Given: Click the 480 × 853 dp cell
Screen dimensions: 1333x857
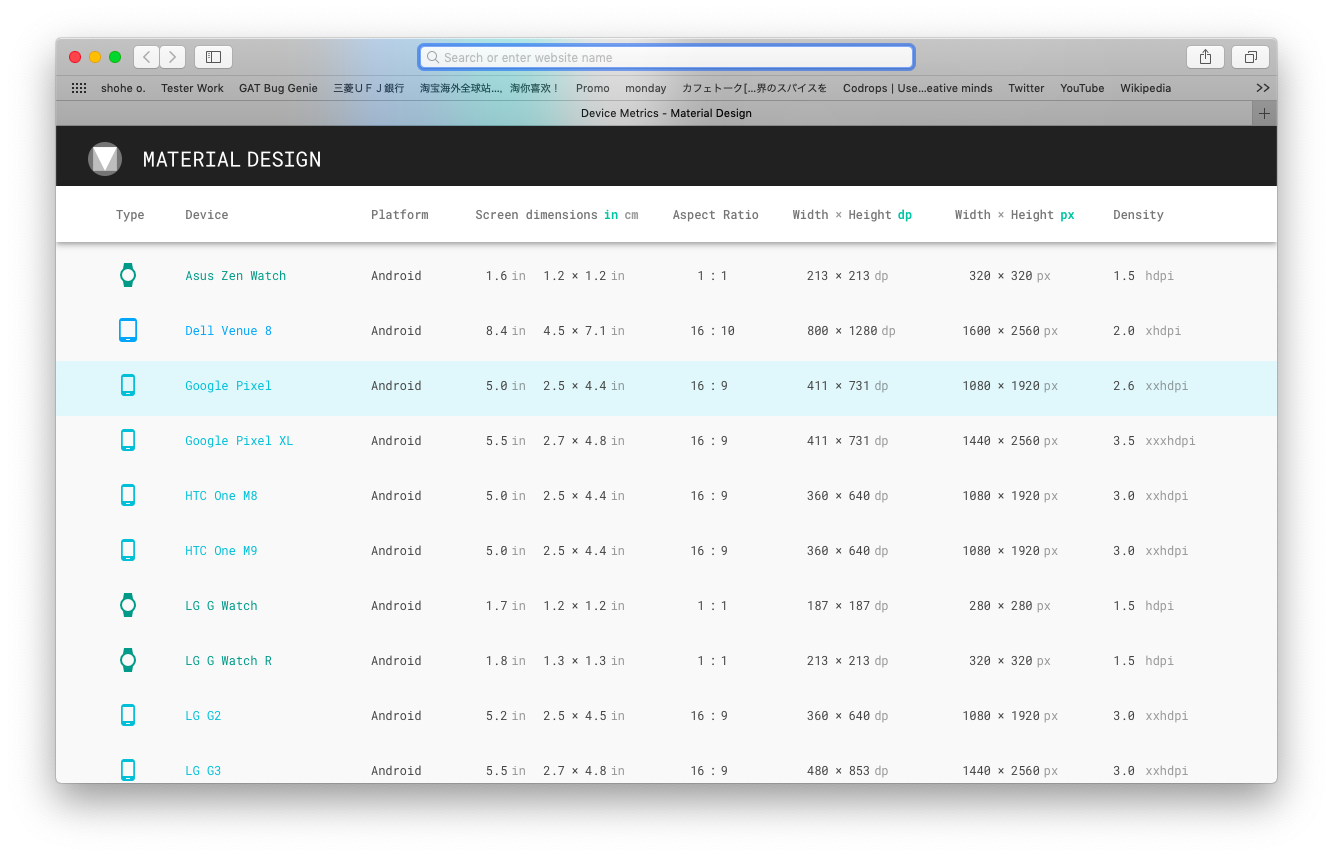Looking at the screenshot, I should pyautogui.click(x=847, y=771).
